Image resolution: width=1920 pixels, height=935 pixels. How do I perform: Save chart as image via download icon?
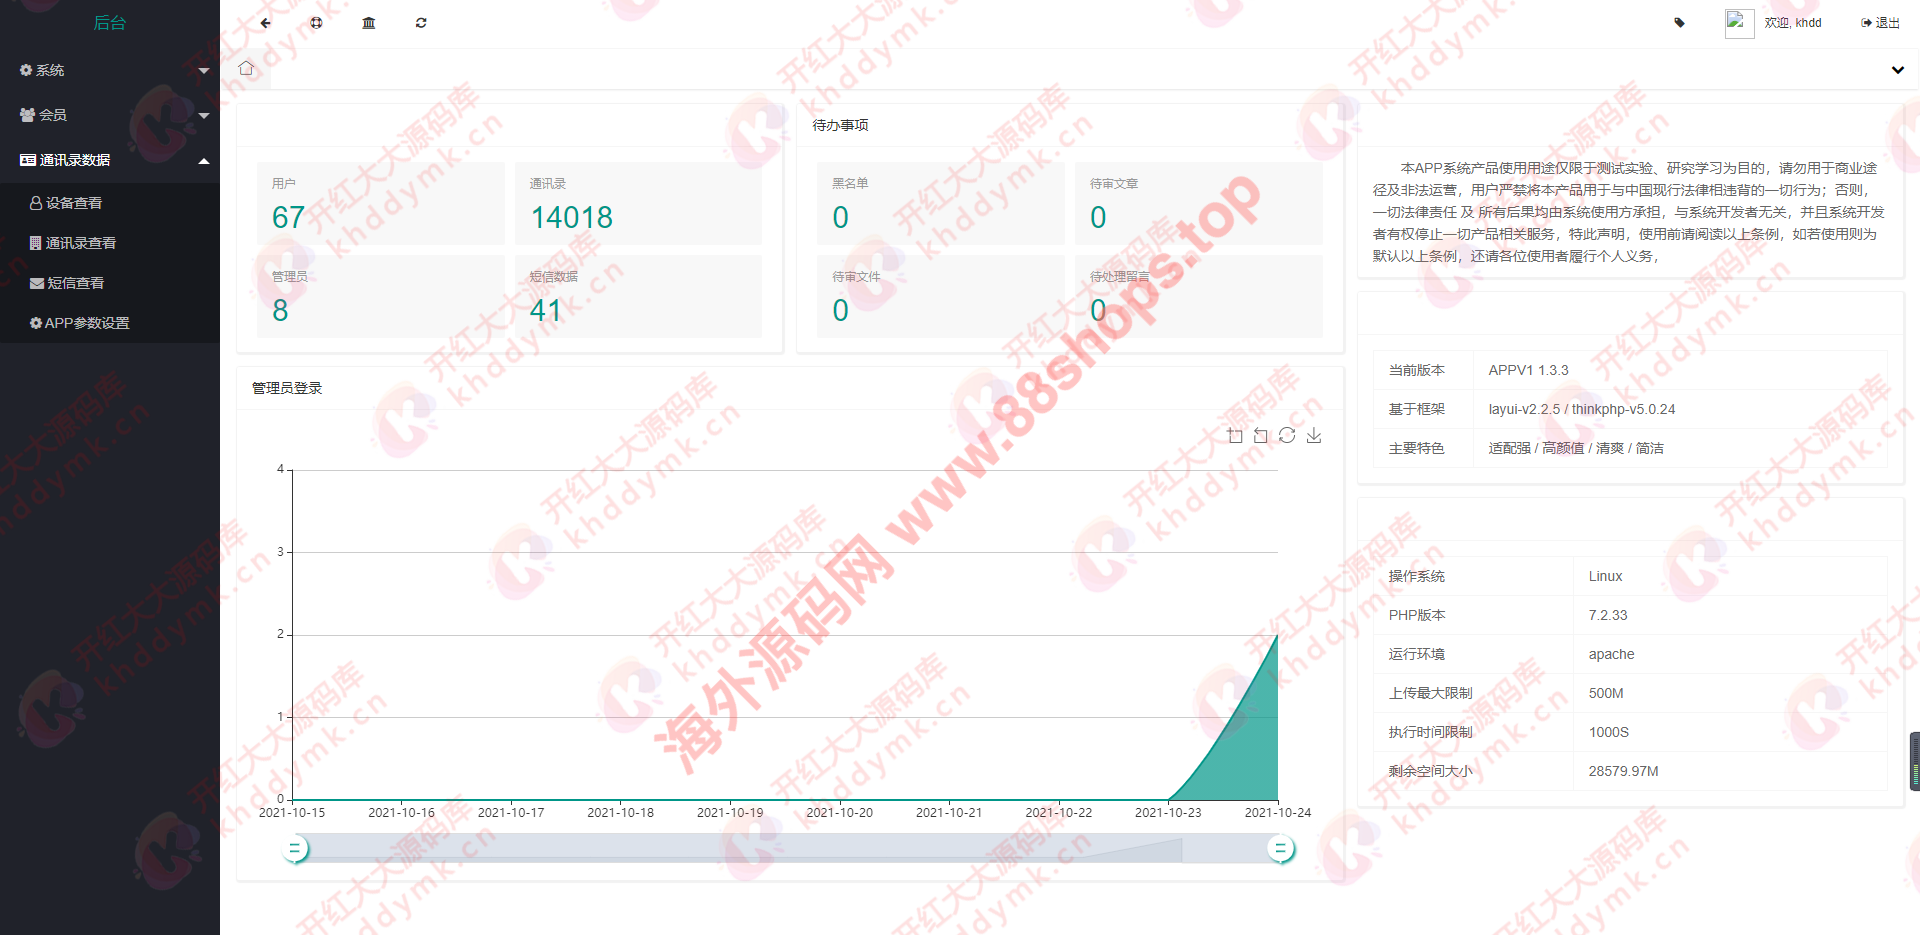pyautogui.click(x=1314, y=436)
